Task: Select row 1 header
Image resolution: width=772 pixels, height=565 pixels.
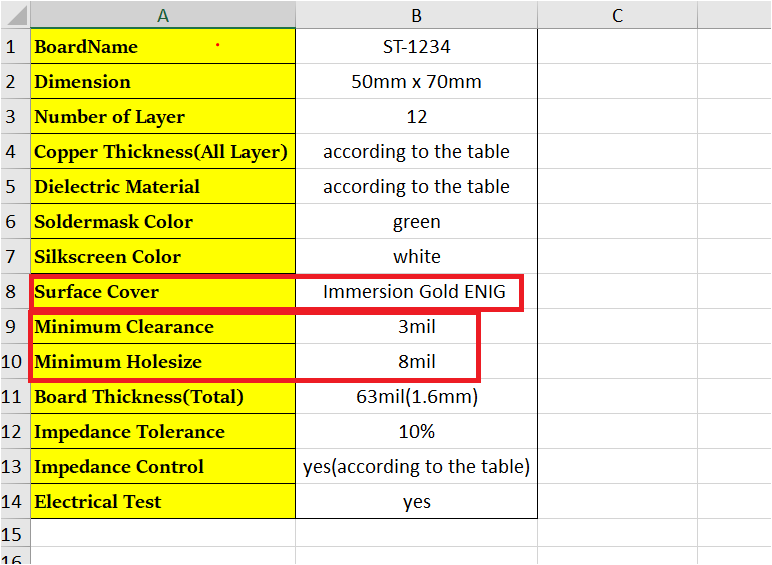Action: click(x=12, y=47)
